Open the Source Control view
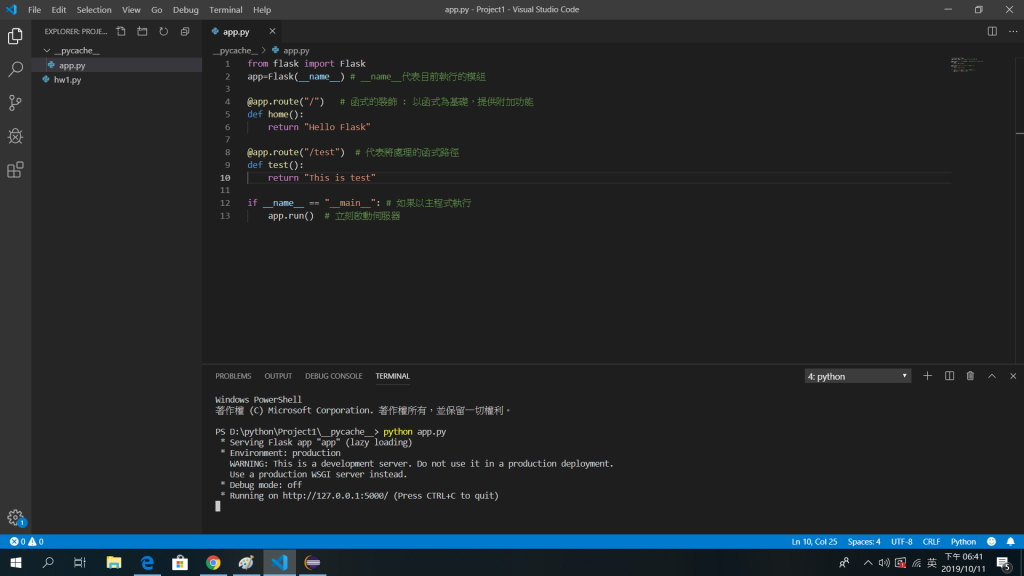Image resolution: width=1024 pixels, height=576 pixels. pos(15,103)
